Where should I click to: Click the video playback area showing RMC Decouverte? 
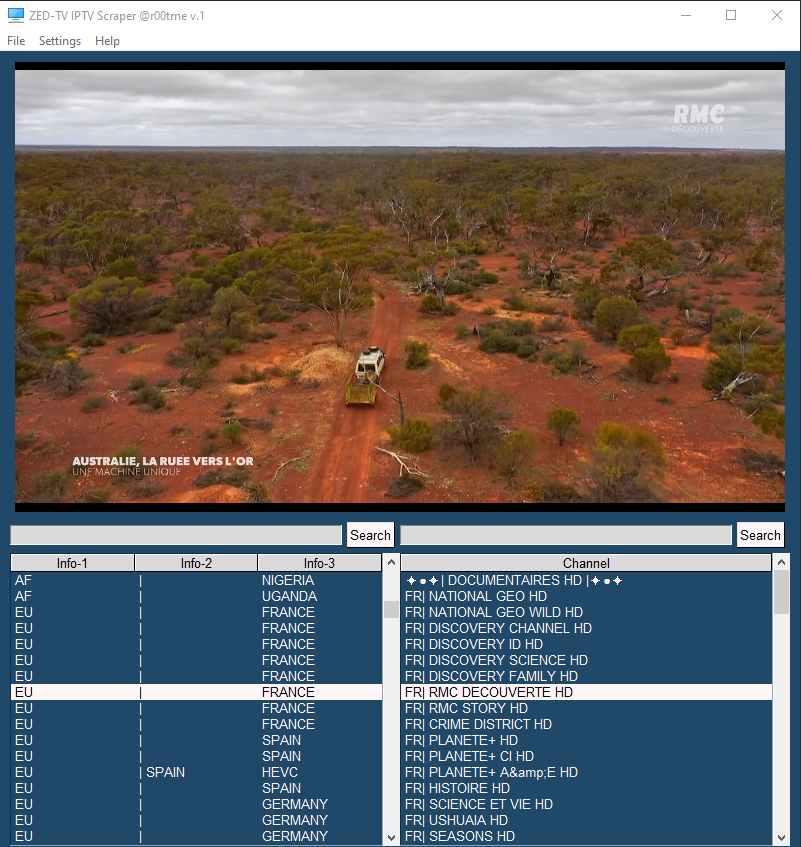(x=400, y=285)
